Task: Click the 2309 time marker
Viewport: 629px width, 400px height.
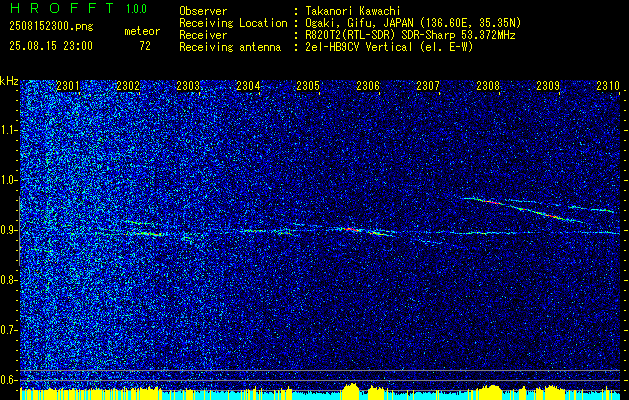Action: (x=548, y=86)
